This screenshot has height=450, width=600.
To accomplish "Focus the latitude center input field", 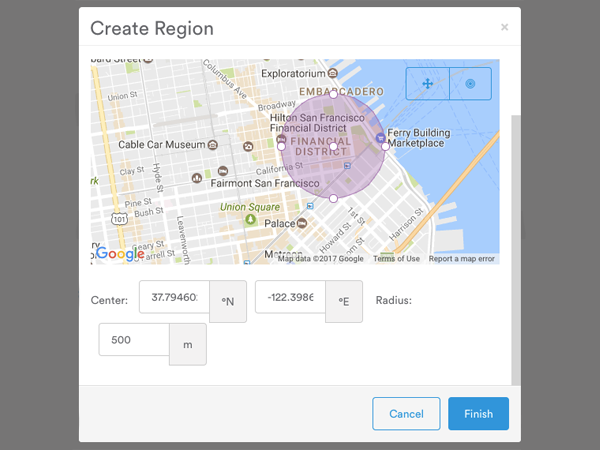I will coord(174,297).
